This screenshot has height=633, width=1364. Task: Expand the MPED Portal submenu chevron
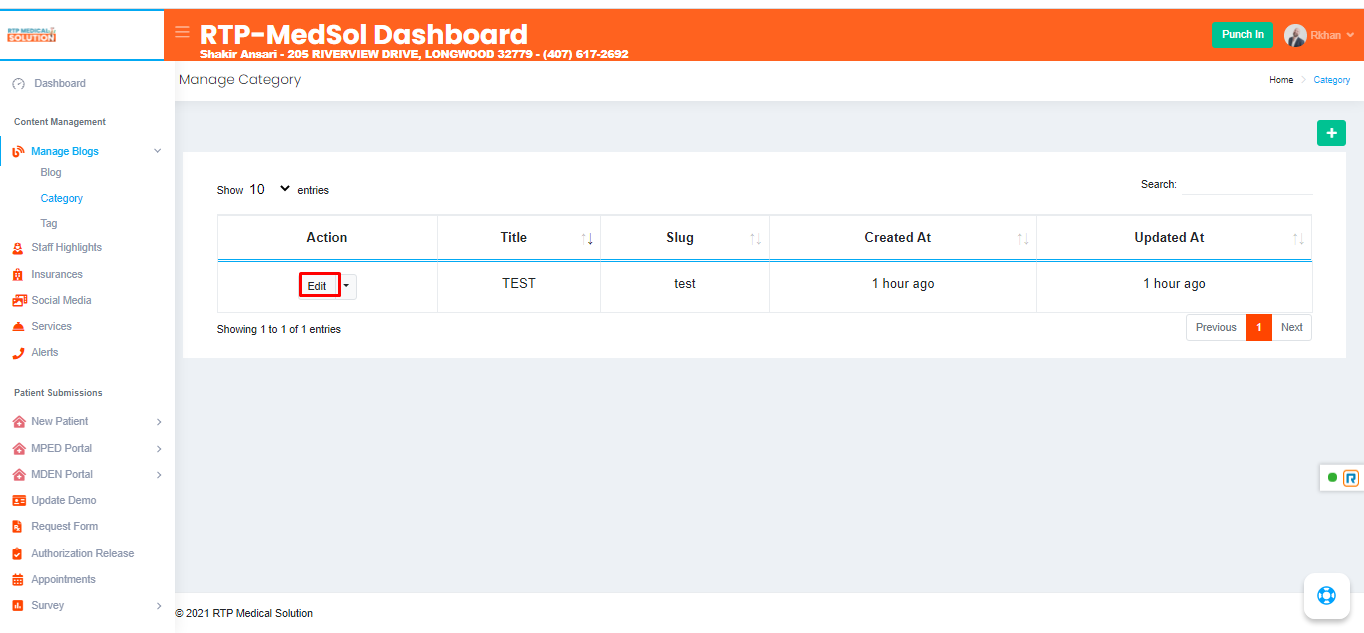(159, 449)
